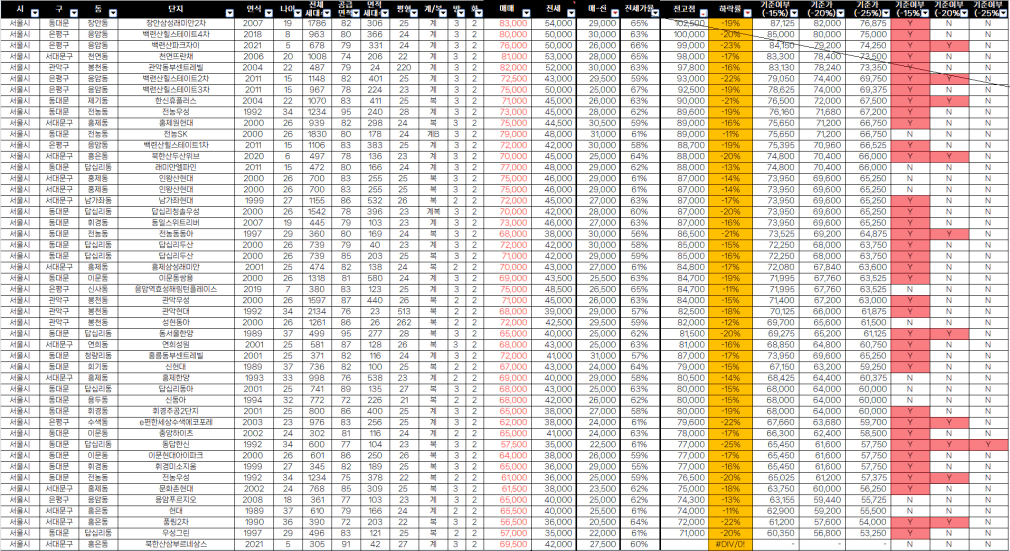Select the 중앙하이츠 cell
Screen dimensions: 1010x551
coord(176,434)
